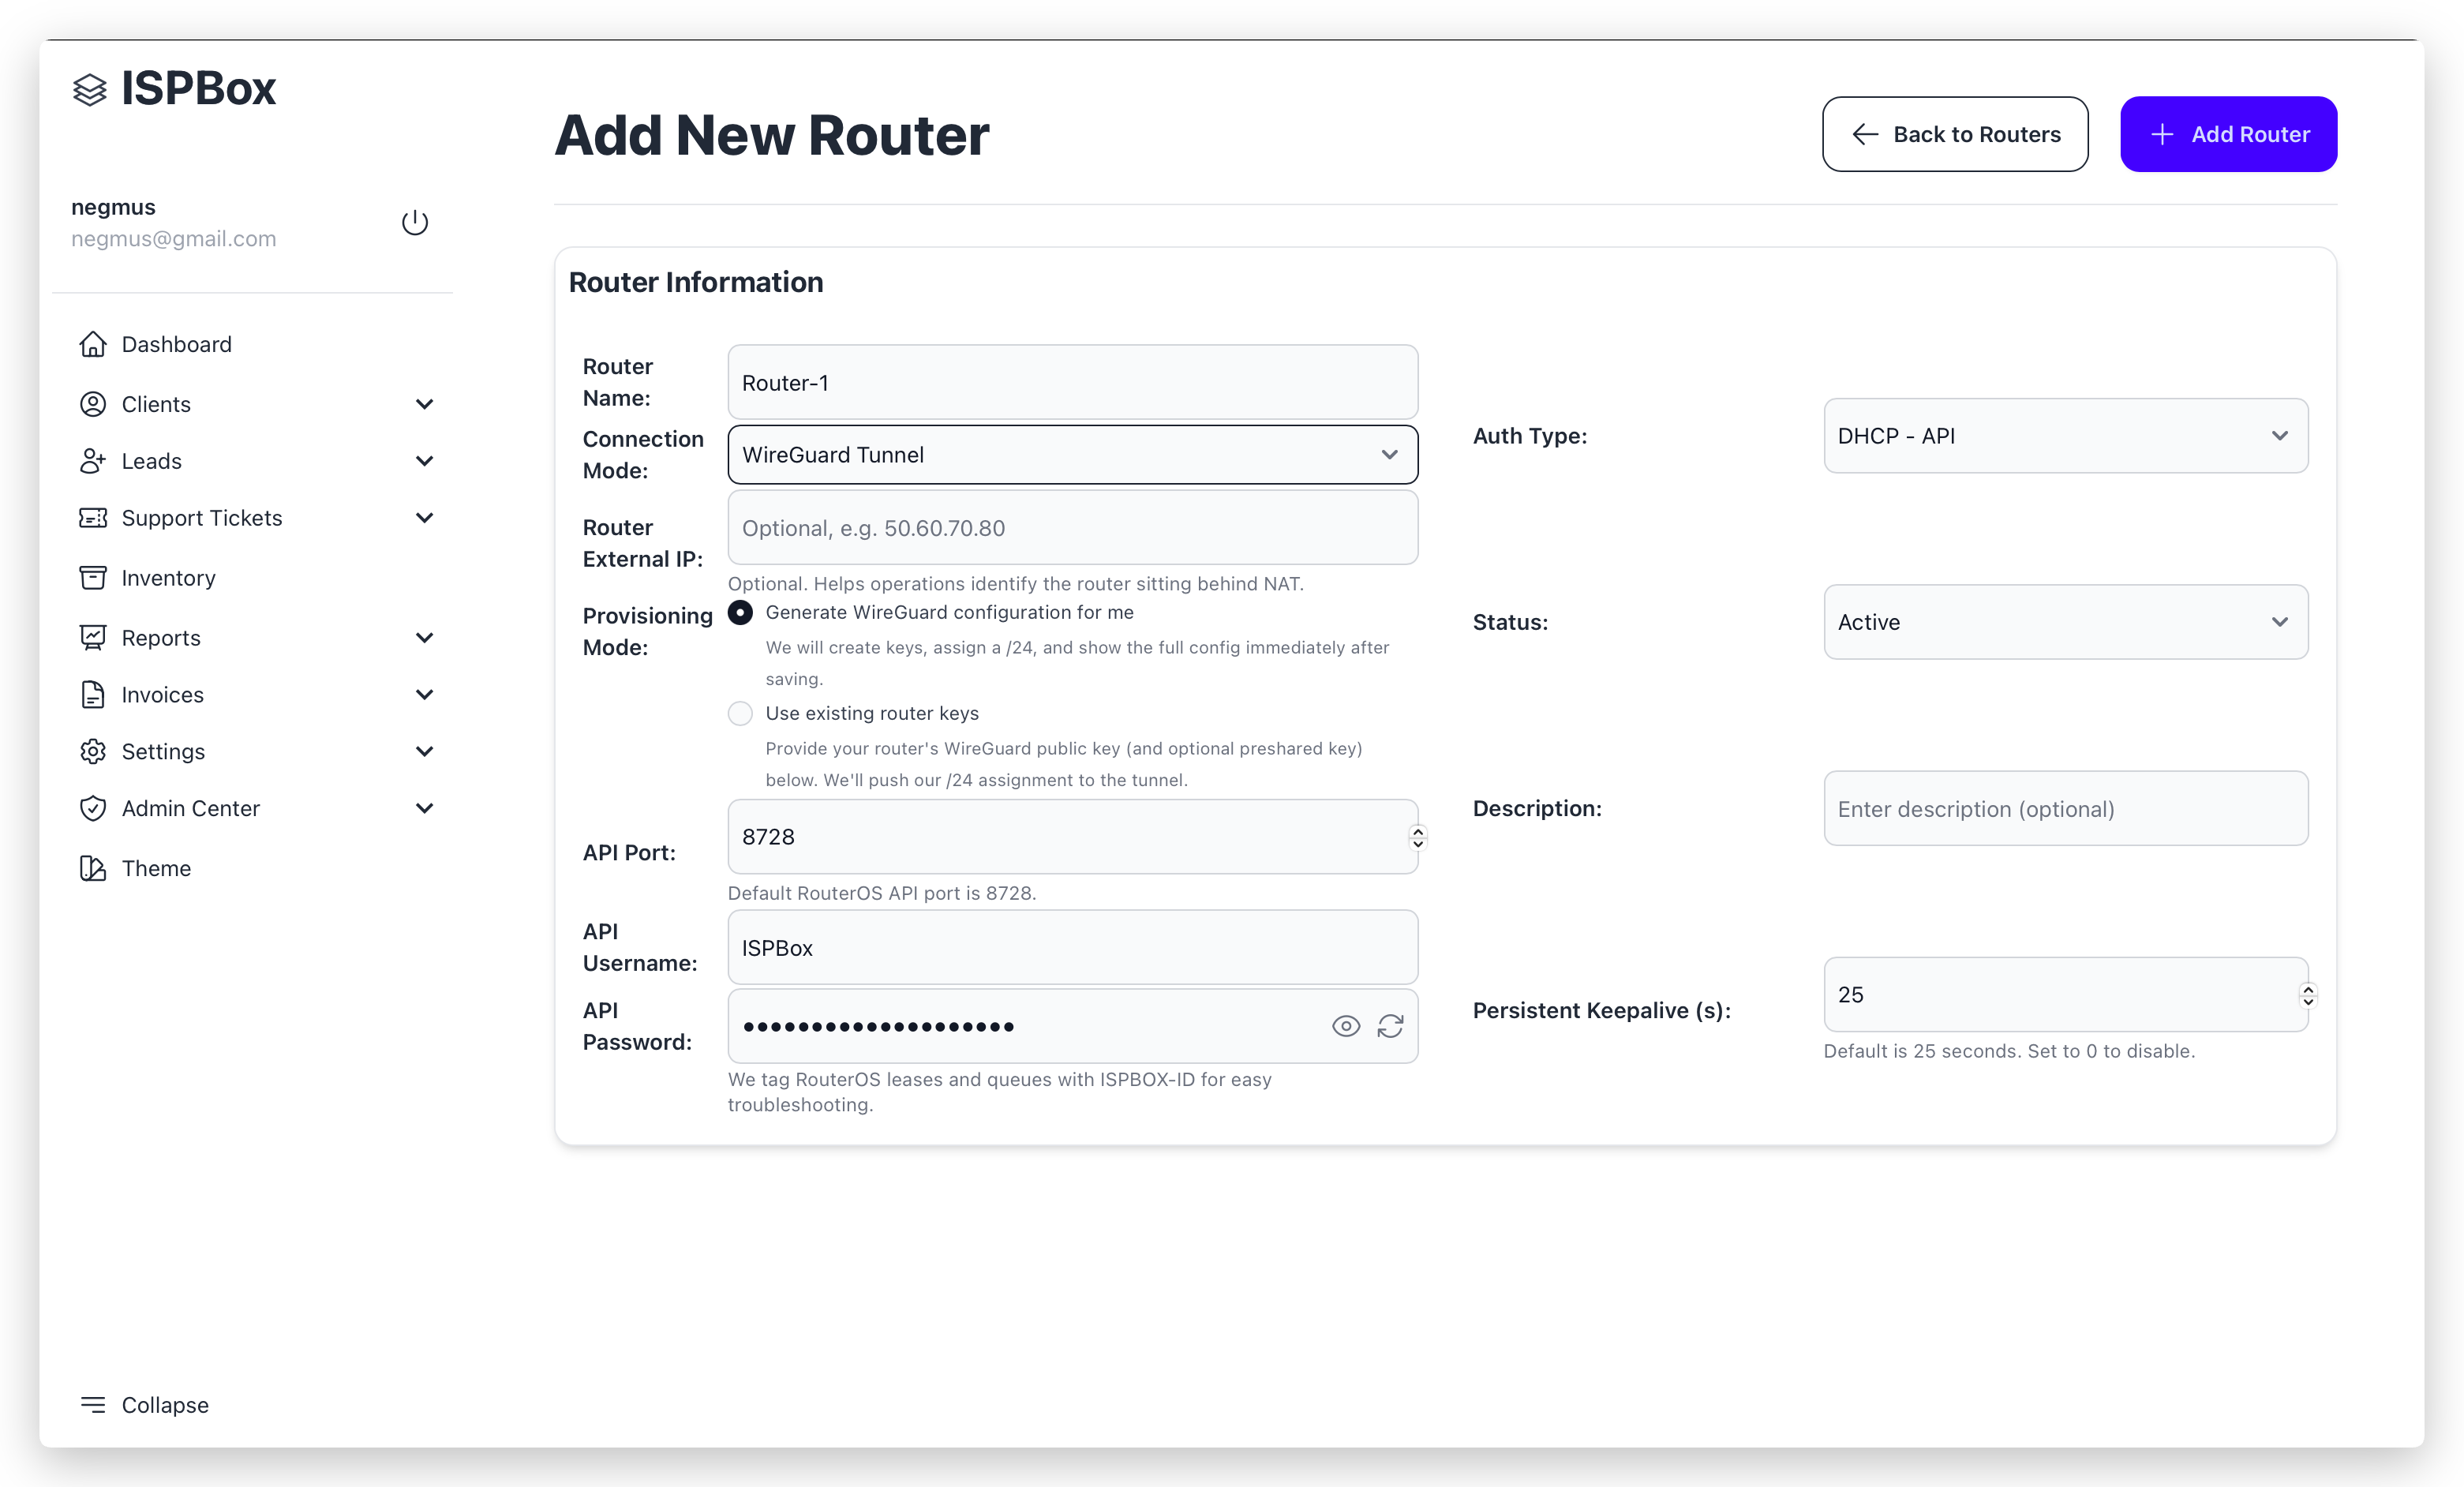The width and height of the screenshot is (2464, 1487).
Task: Select Use existing router keys option
Action: pos(740,713)
